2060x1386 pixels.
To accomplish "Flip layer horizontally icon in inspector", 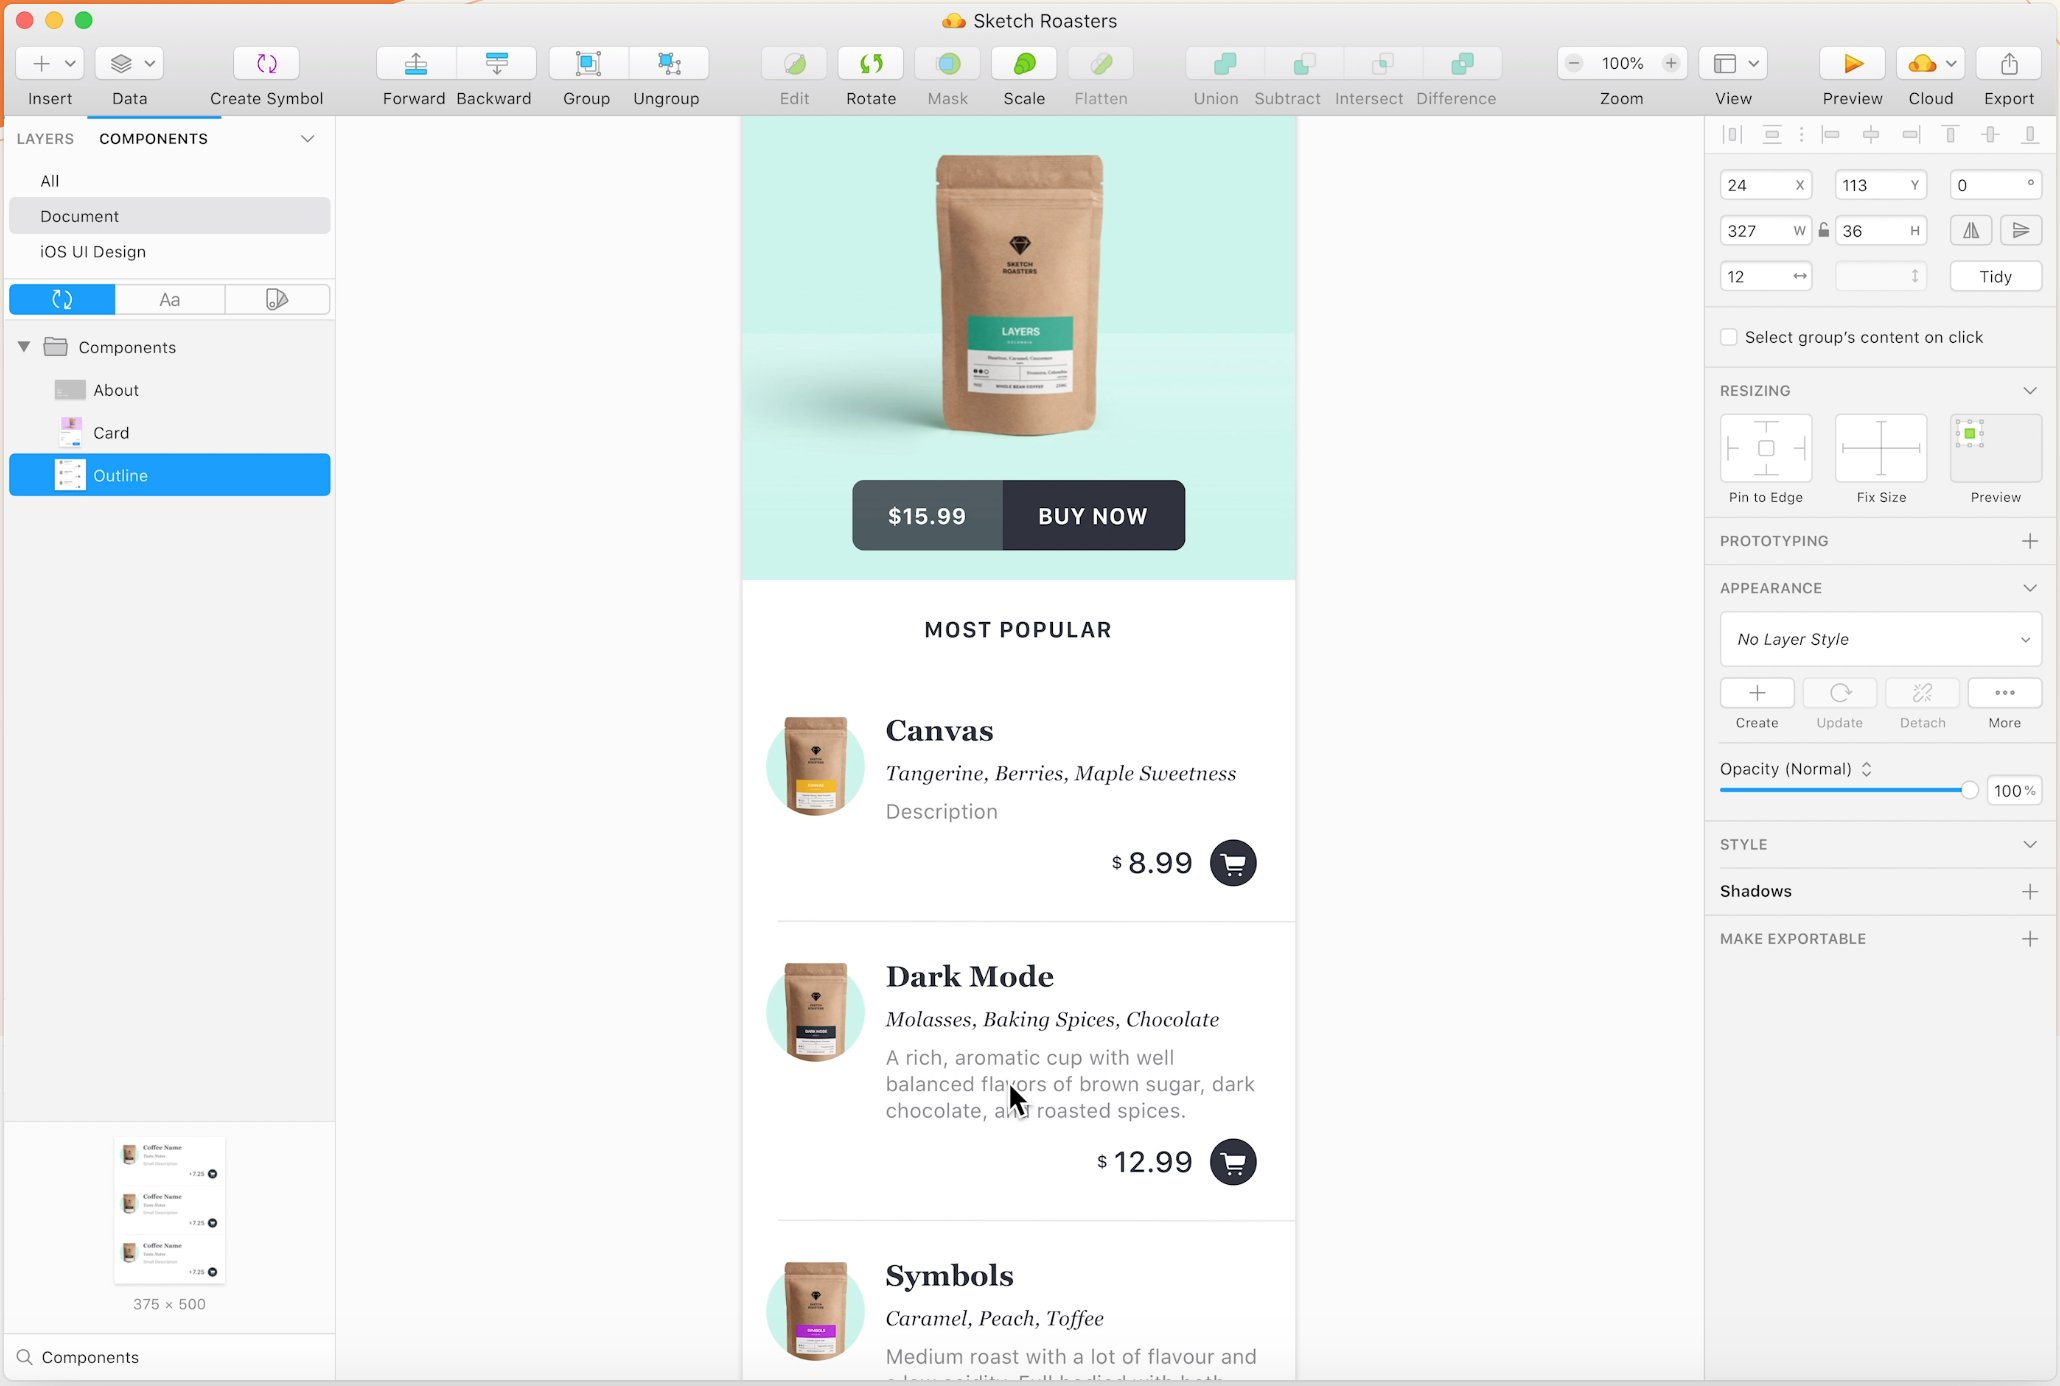I will [1971, 231].
